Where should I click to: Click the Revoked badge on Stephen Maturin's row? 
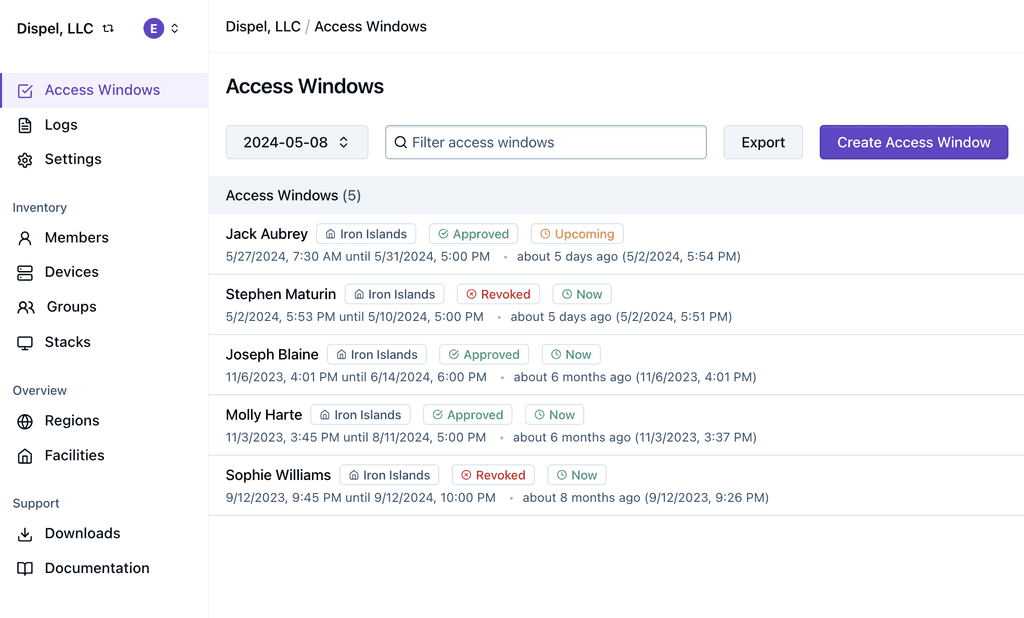[x=497, y=294]
